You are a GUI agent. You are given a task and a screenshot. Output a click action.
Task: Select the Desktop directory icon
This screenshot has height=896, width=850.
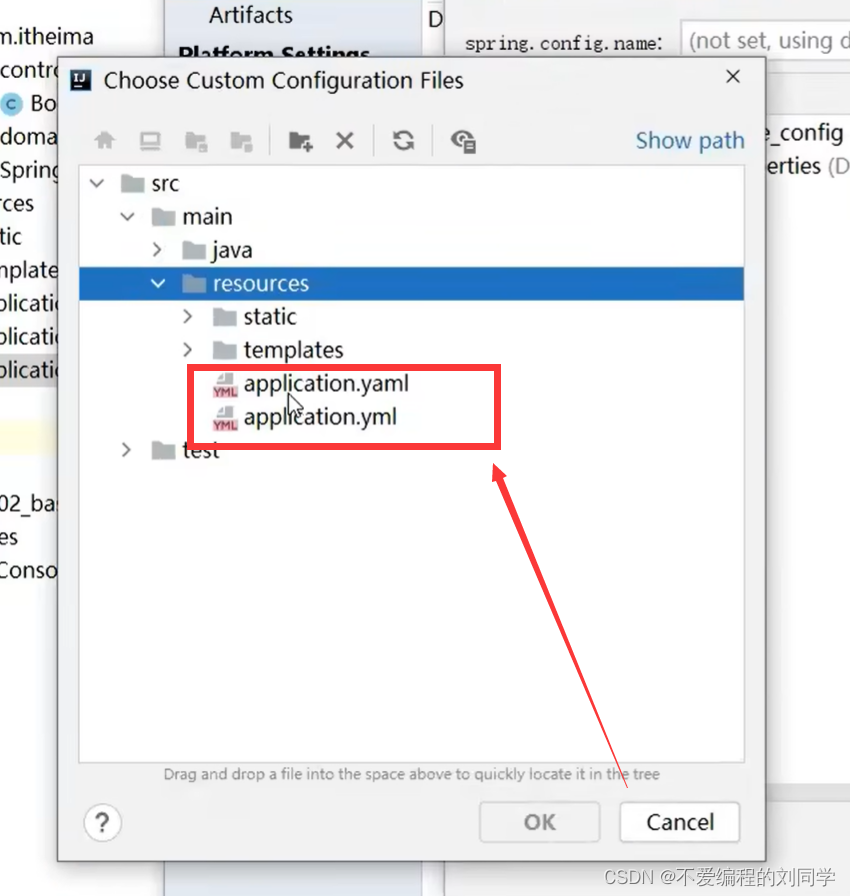pyautogui.click(x=150, y=140)
